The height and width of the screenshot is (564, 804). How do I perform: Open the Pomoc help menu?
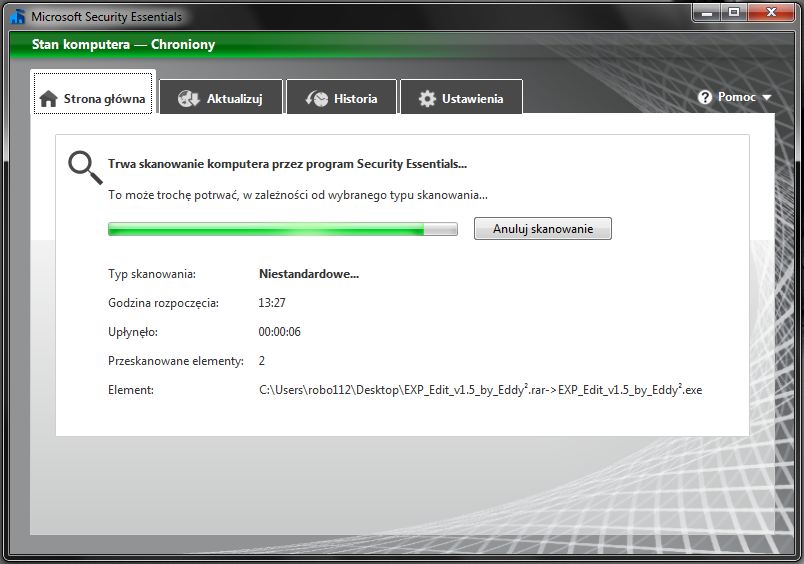(735, 97)
